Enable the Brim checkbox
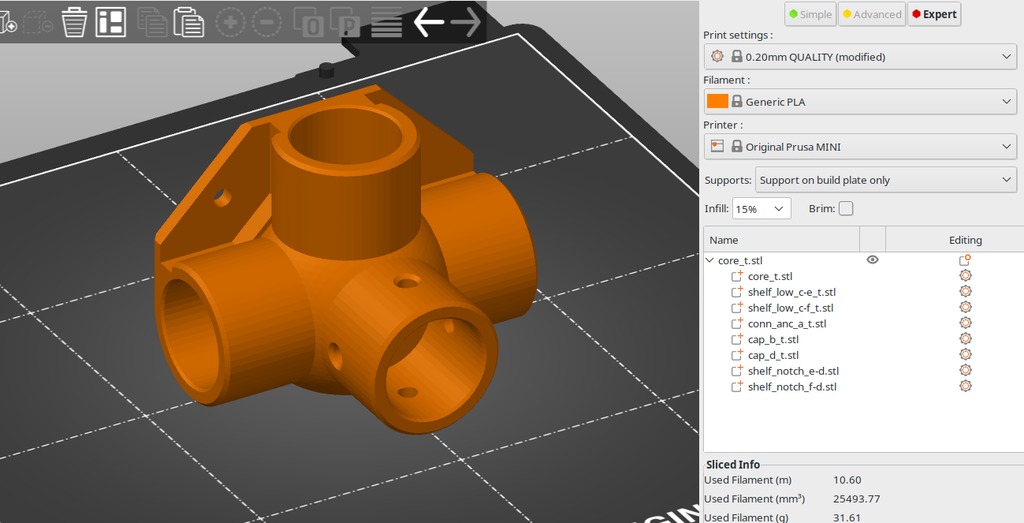Viewport: 1024px width, 523px height. click(x=846, y=208)
